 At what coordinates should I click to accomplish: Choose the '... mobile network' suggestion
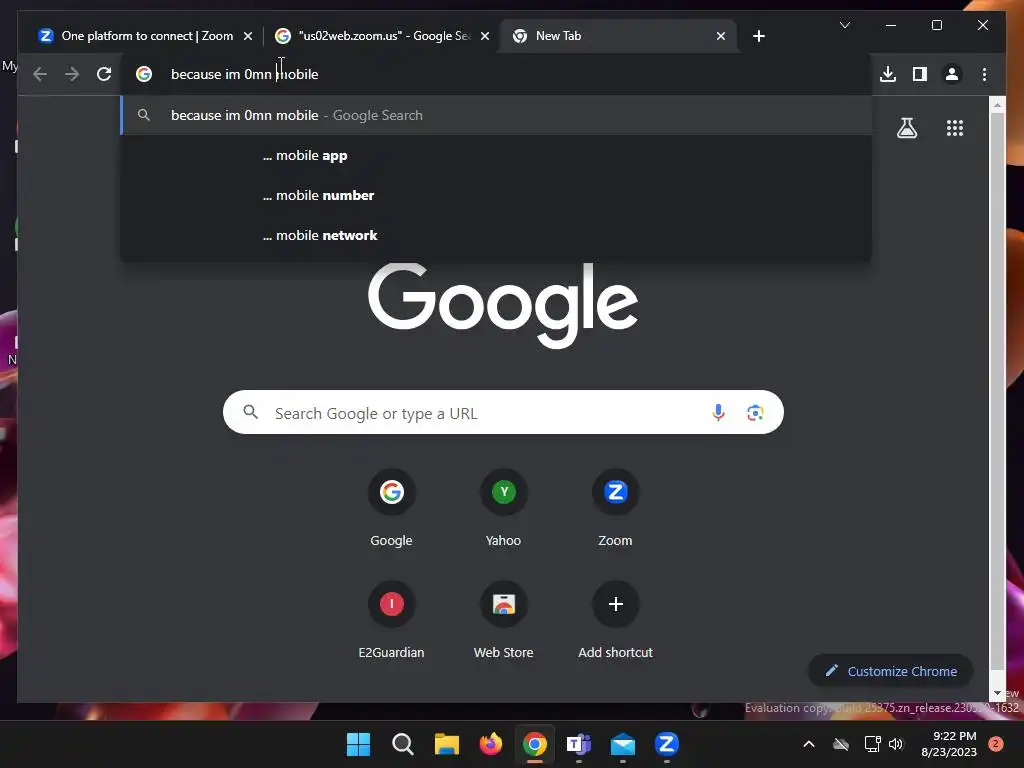496,235
